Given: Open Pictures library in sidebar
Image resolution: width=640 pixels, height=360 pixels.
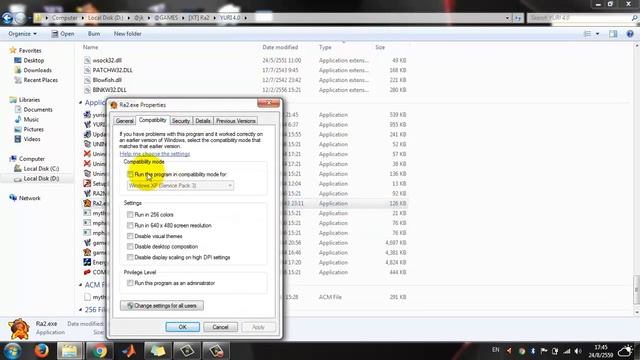Looking at the screenshot, I should pyautogui.click(x=33, y=129).
